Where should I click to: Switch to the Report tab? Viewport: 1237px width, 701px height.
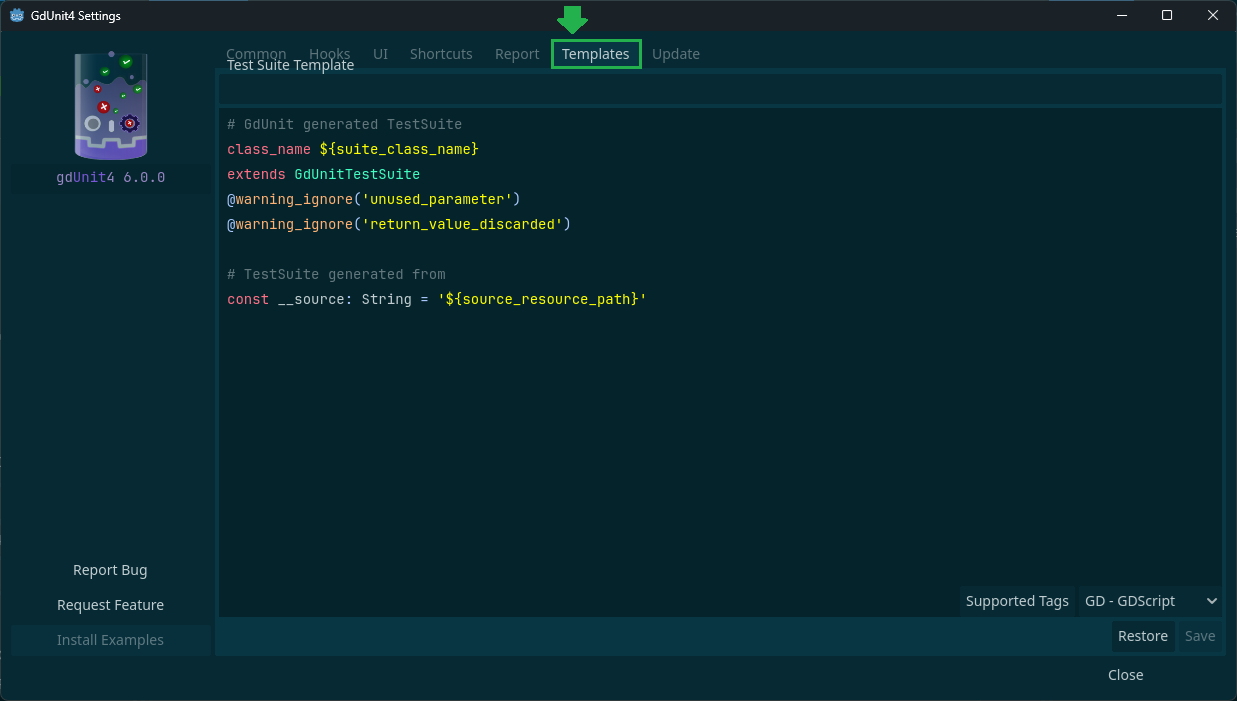[517, 54]
